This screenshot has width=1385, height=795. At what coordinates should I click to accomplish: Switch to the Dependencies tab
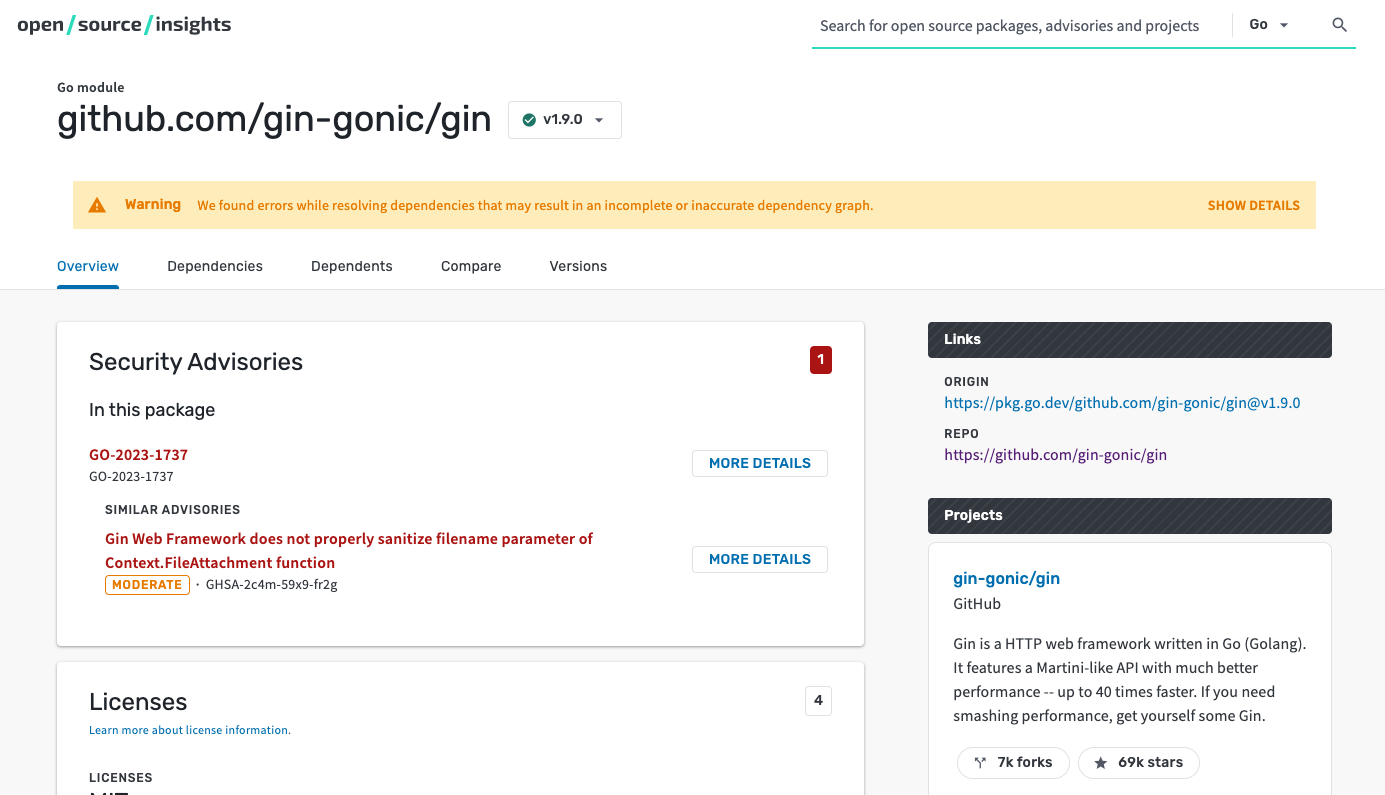click(214, 266)
